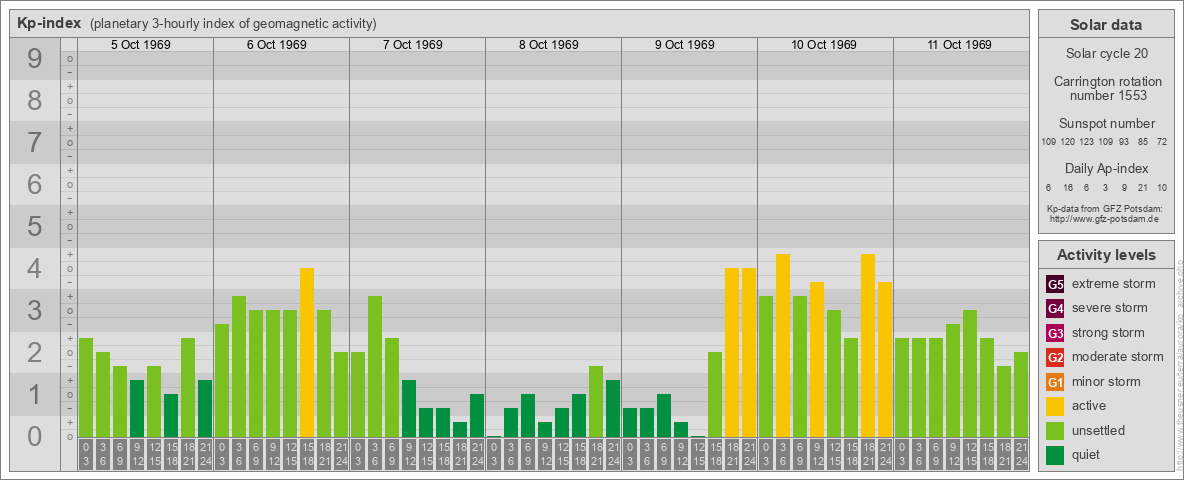Click the 12-15 bar on 11 Oct 1969
This screenshot has width=1184, height=480.
tap(970, 374)
